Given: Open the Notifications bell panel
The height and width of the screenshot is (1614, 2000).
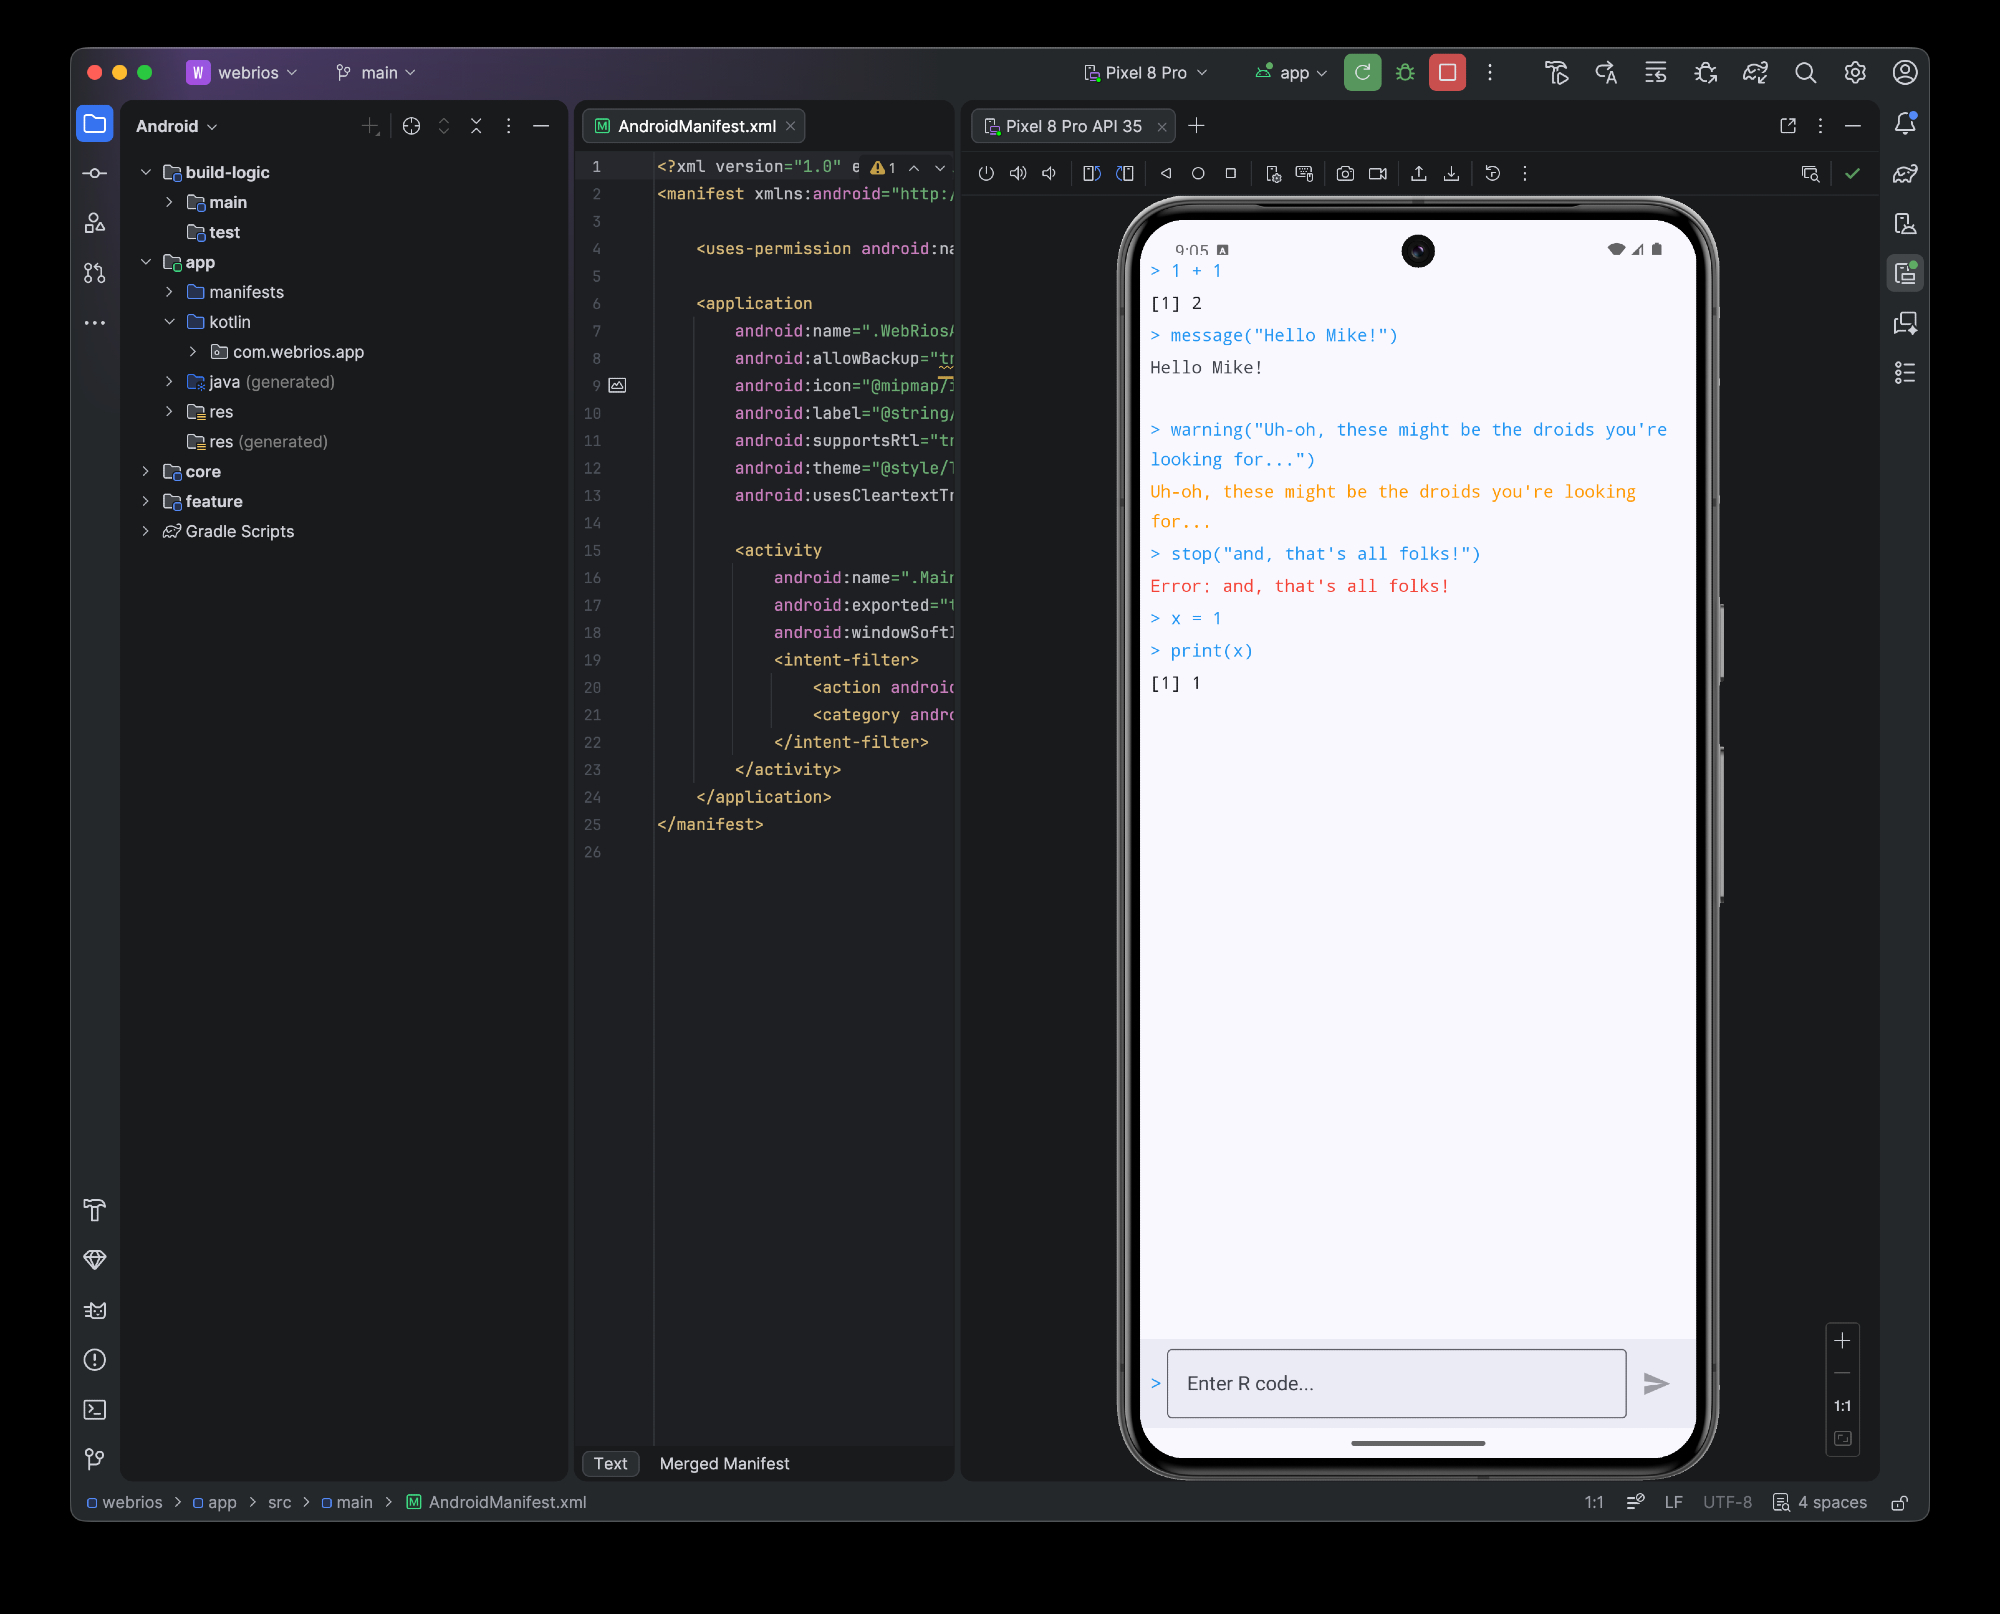Looking at the screenshot, I should [x=1905, y=124].
